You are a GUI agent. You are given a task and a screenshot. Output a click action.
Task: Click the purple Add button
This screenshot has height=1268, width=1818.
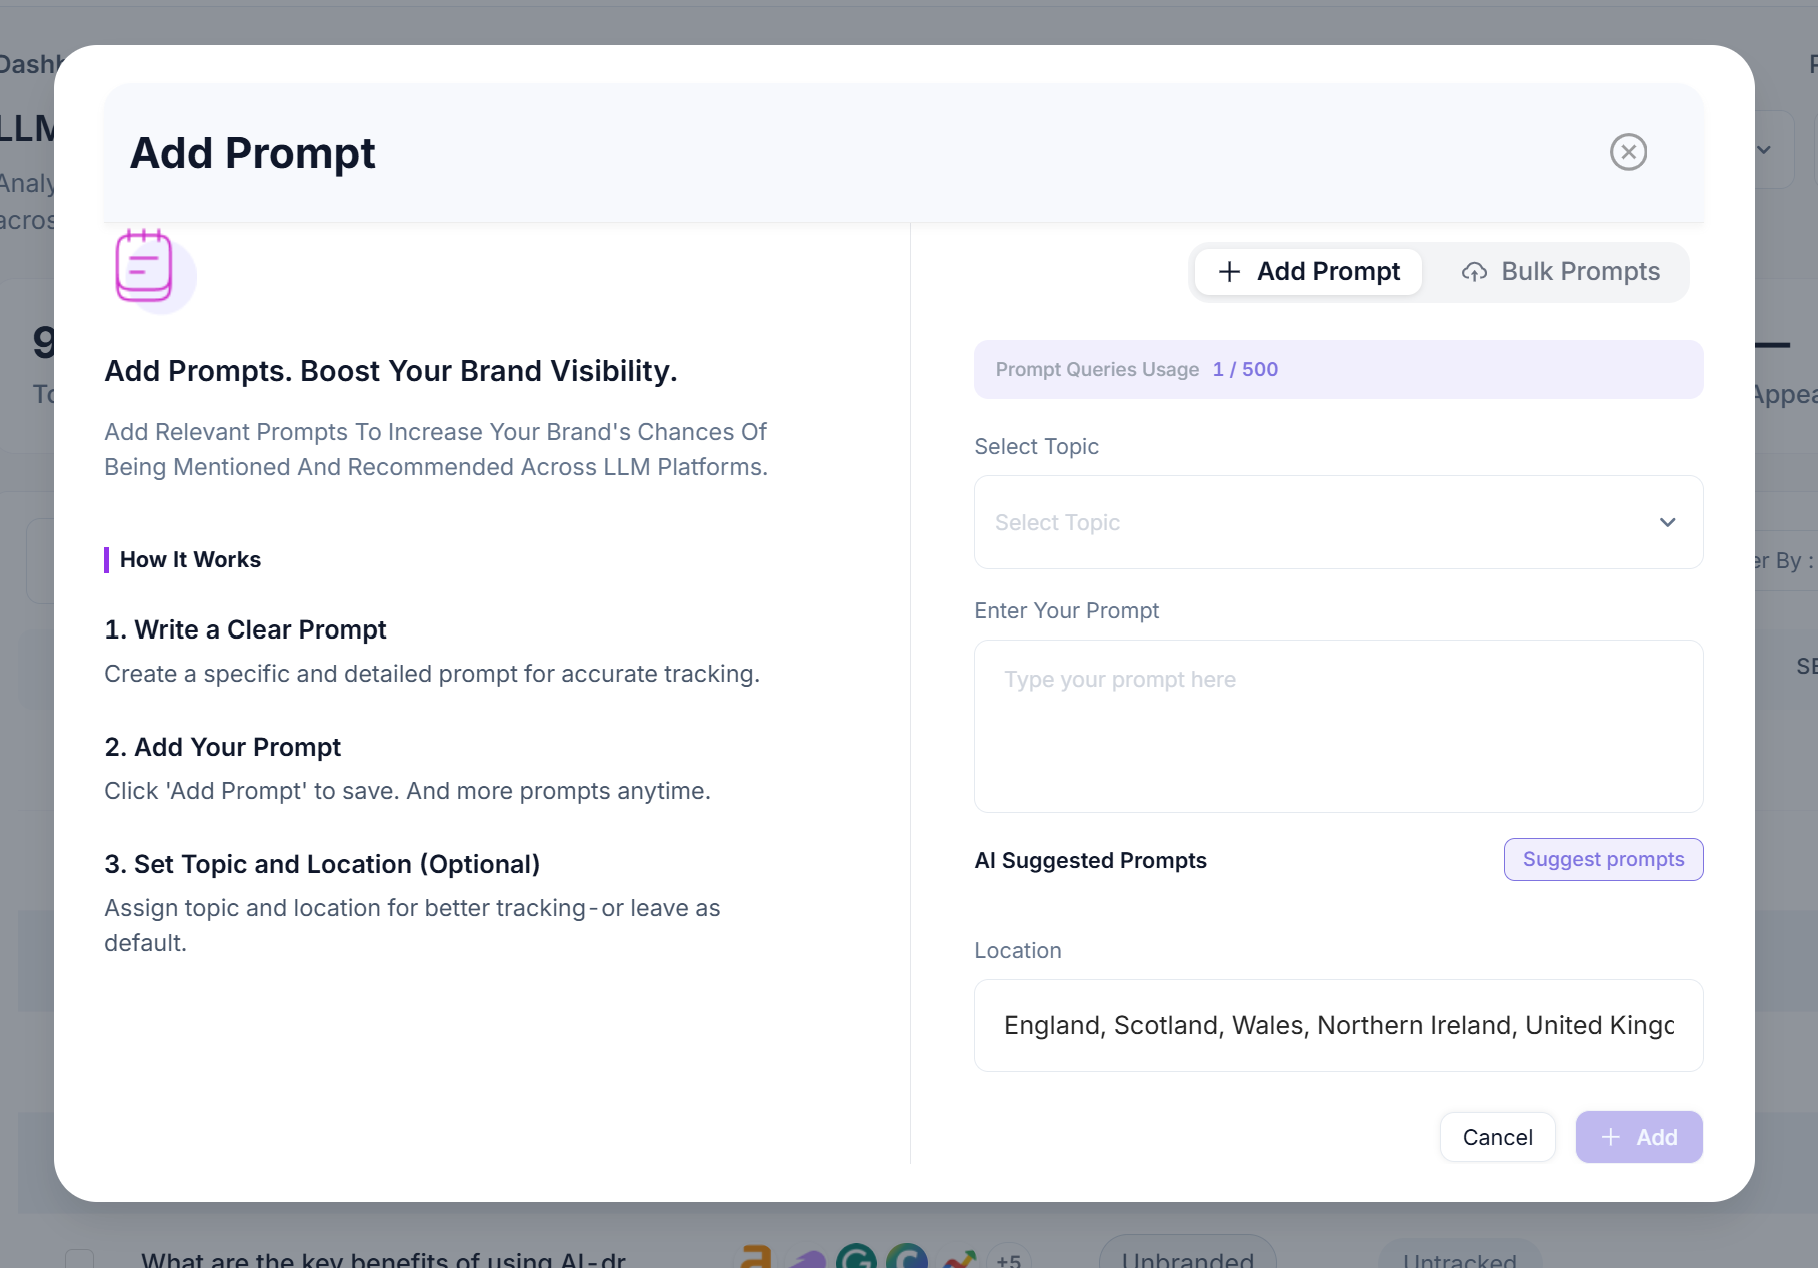tap(1639, 1137)
